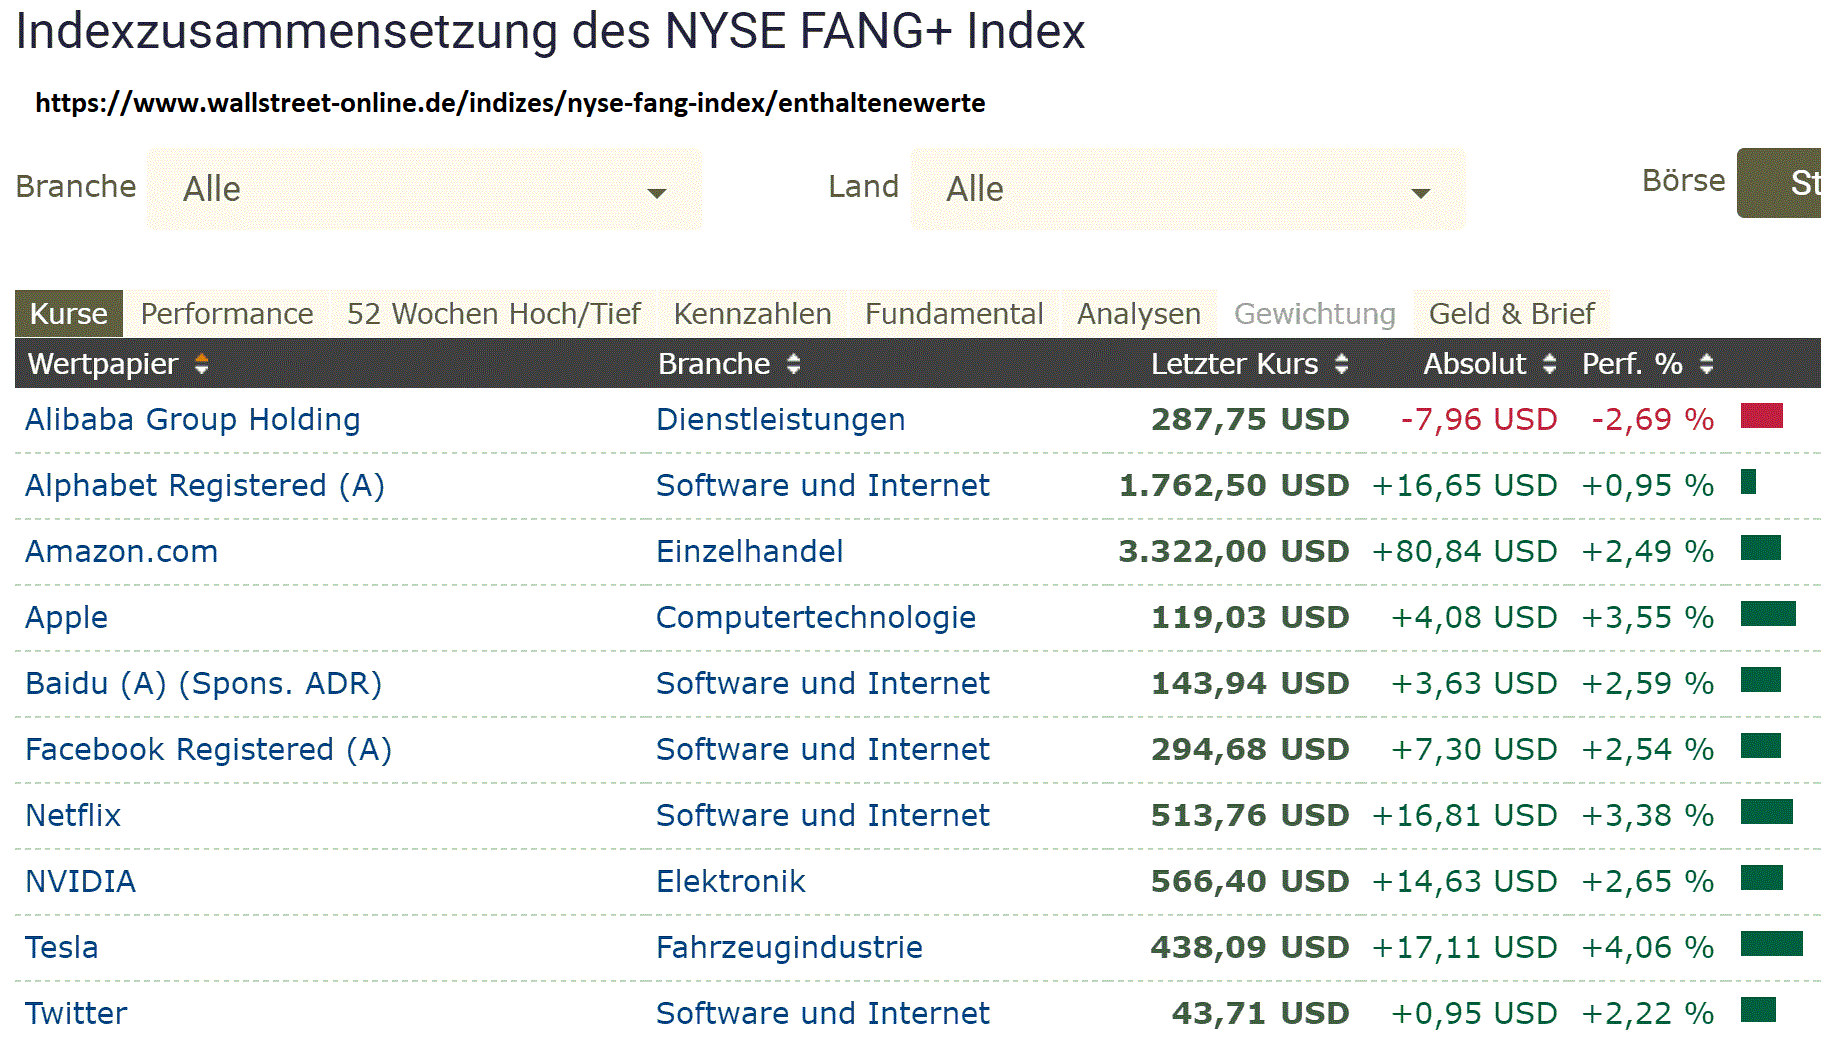The image size is (1821, 1039).
Task: Sort by Letzter Kurs arrows icon
Action: (1341, 364)
